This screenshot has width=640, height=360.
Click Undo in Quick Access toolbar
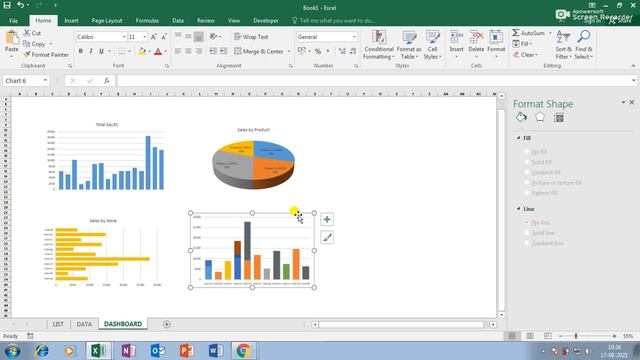[x=20, y=6]
